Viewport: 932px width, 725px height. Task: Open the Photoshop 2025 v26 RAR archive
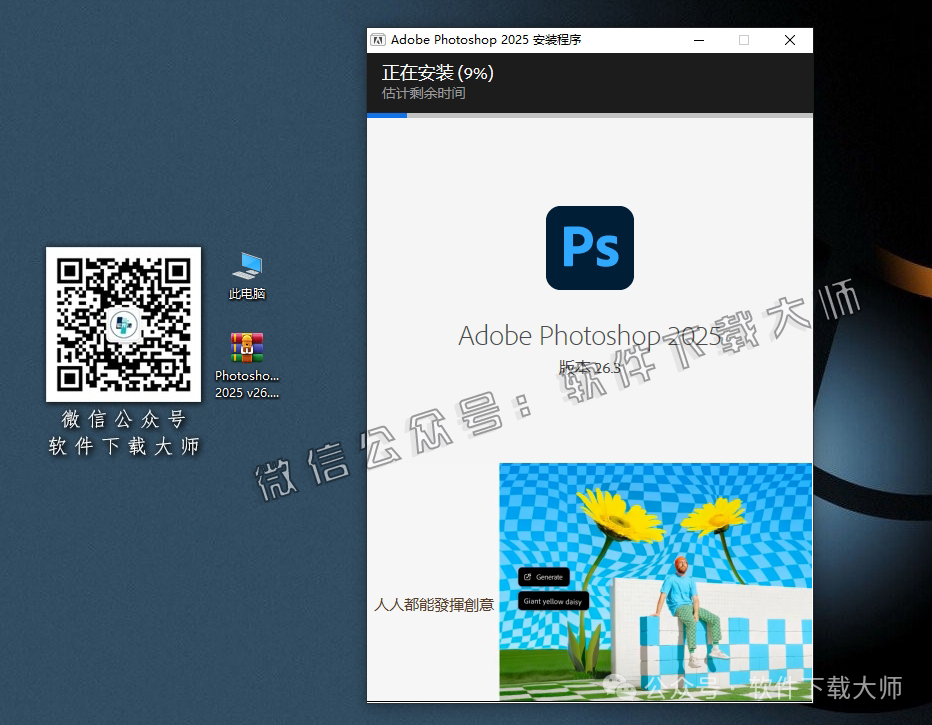246,350
